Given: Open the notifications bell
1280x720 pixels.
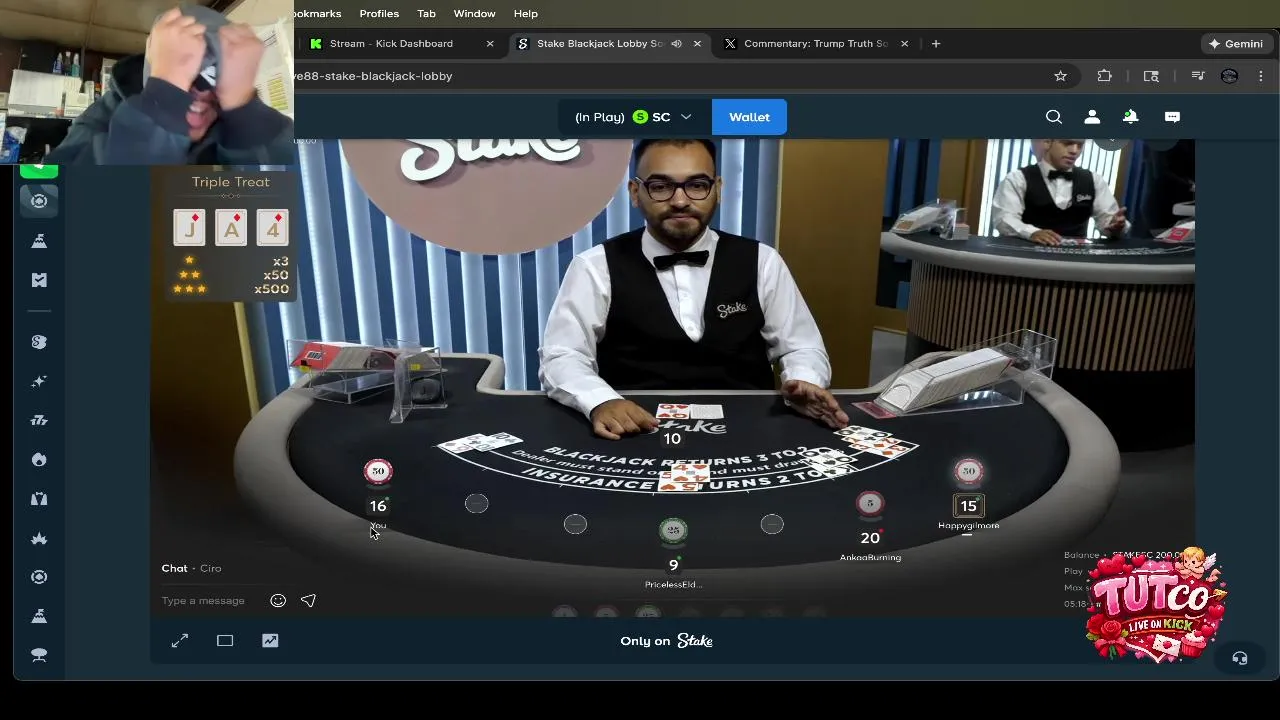Looking at the screenshot, I should (1130, 117).
